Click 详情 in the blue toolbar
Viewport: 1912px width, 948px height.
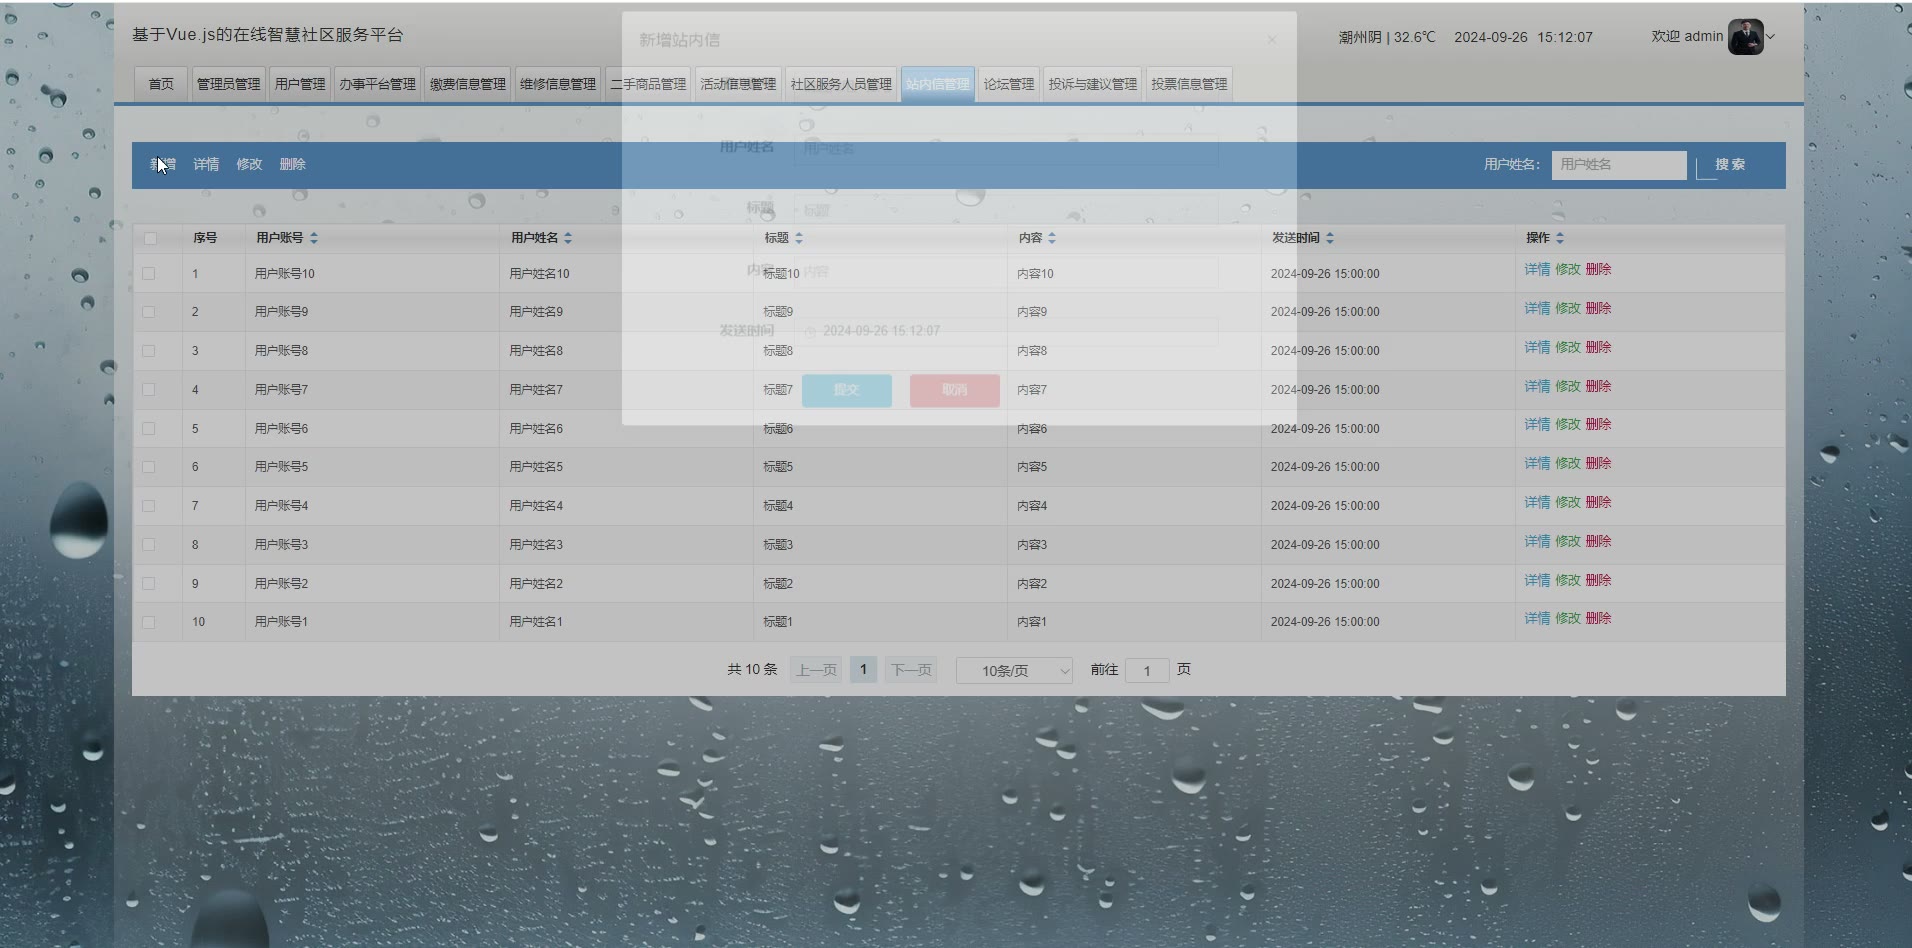click(206, 164)
